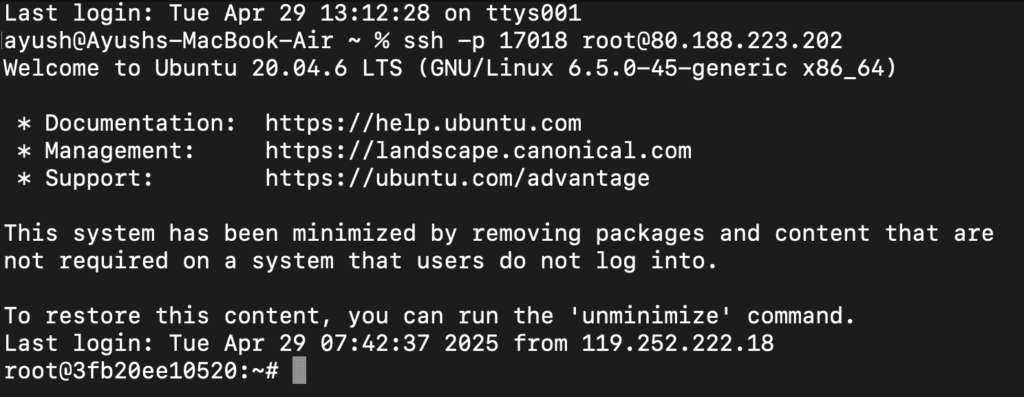Viewport: 1024px width, 397px height.
Task: Click the asterisk bullet beside Management
Action: click(24, 151)
